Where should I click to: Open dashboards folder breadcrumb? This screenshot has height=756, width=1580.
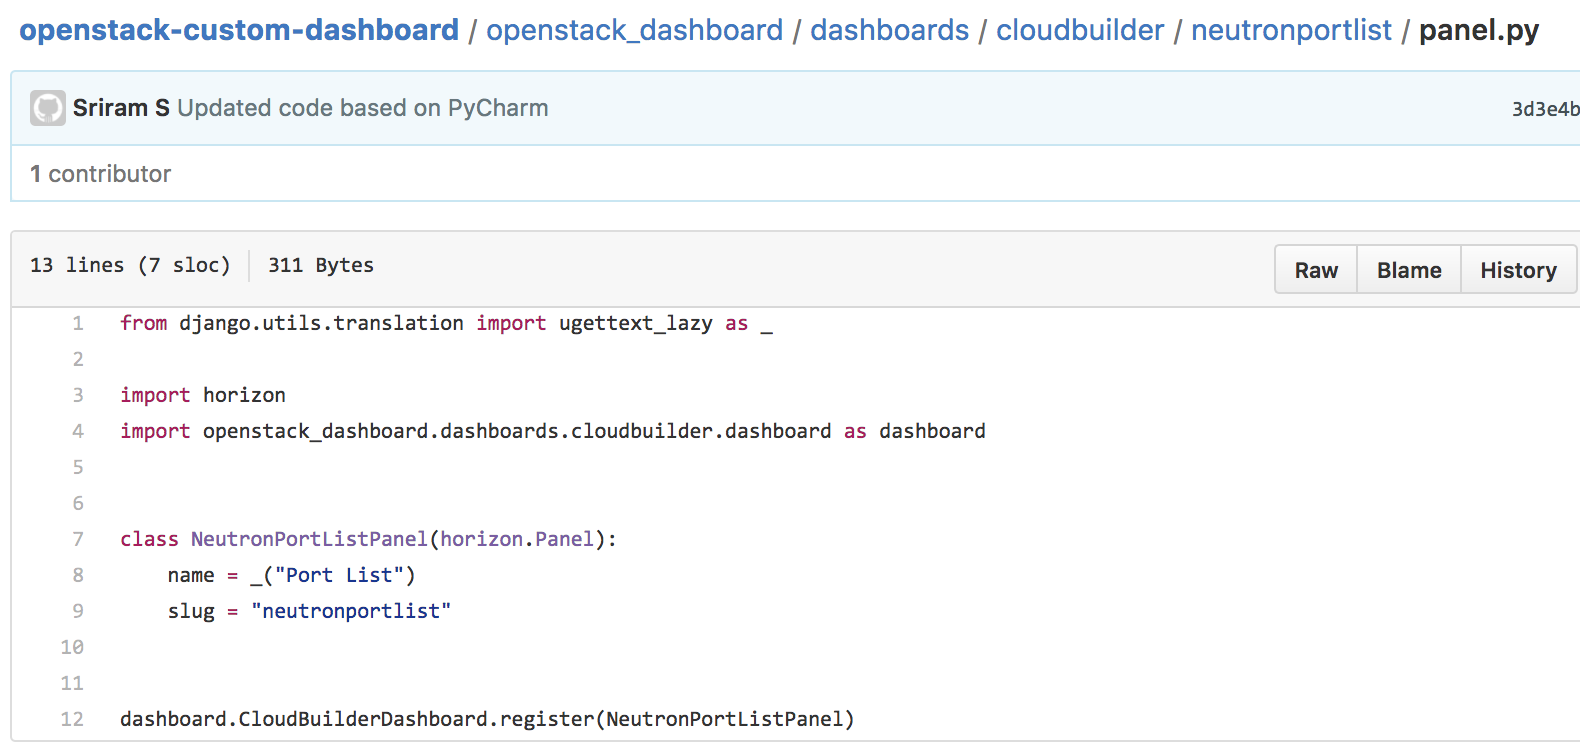tap(889, 30)
